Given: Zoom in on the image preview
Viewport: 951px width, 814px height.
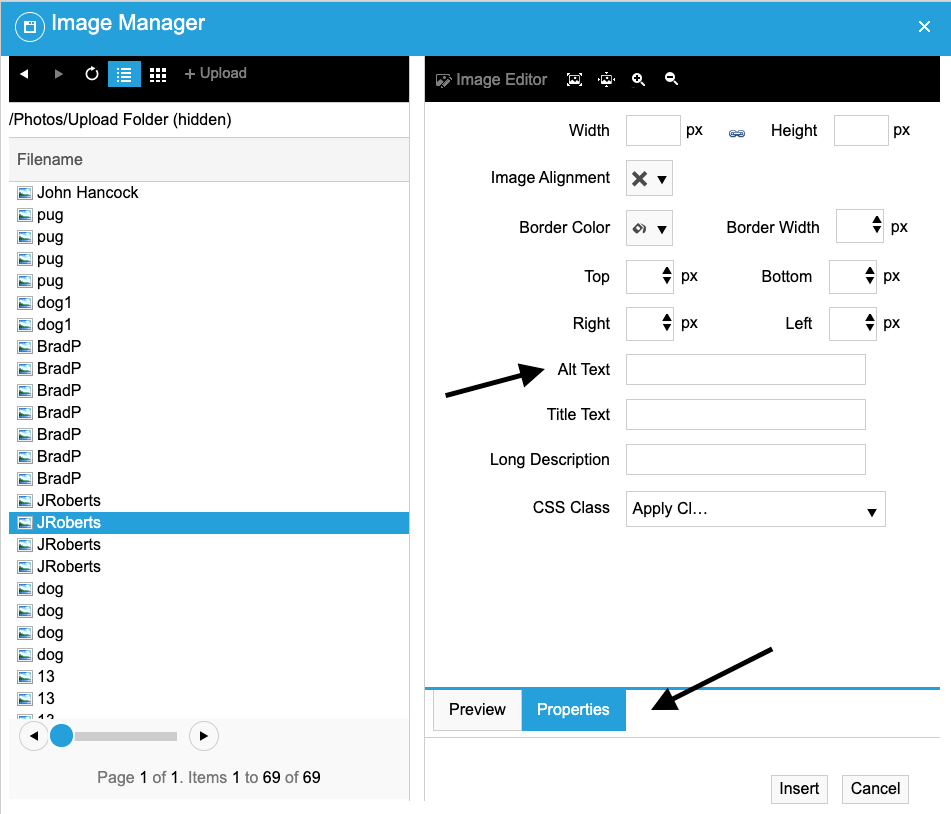Looking at the screenshot, I should pyautogui.click(x=639, y=79).
